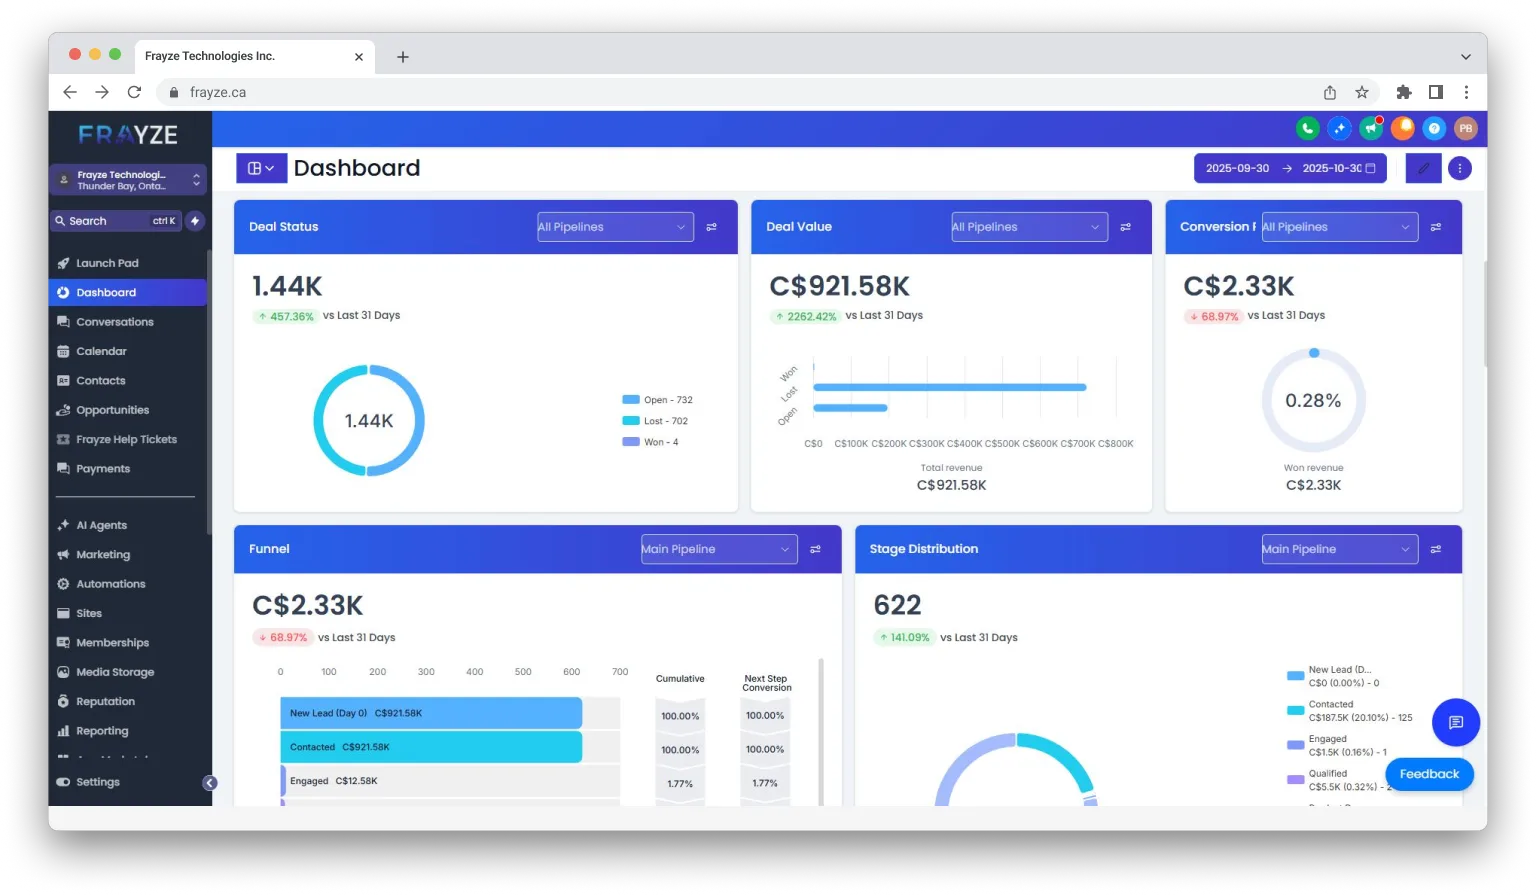Click the pencil edit icon beside the date range
Screen dimensions: 1536x895
point(1421,168)
